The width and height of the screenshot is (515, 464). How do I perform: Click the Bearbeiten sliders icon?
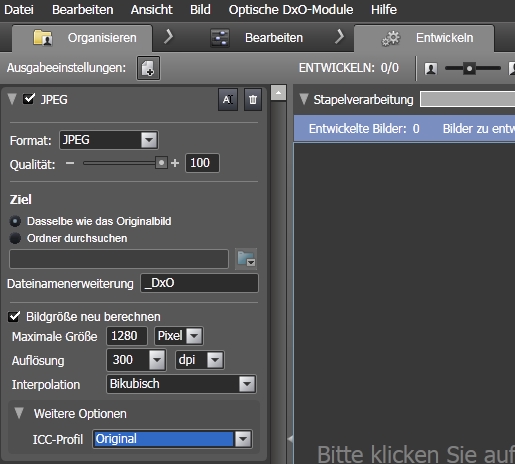(220, 38)
